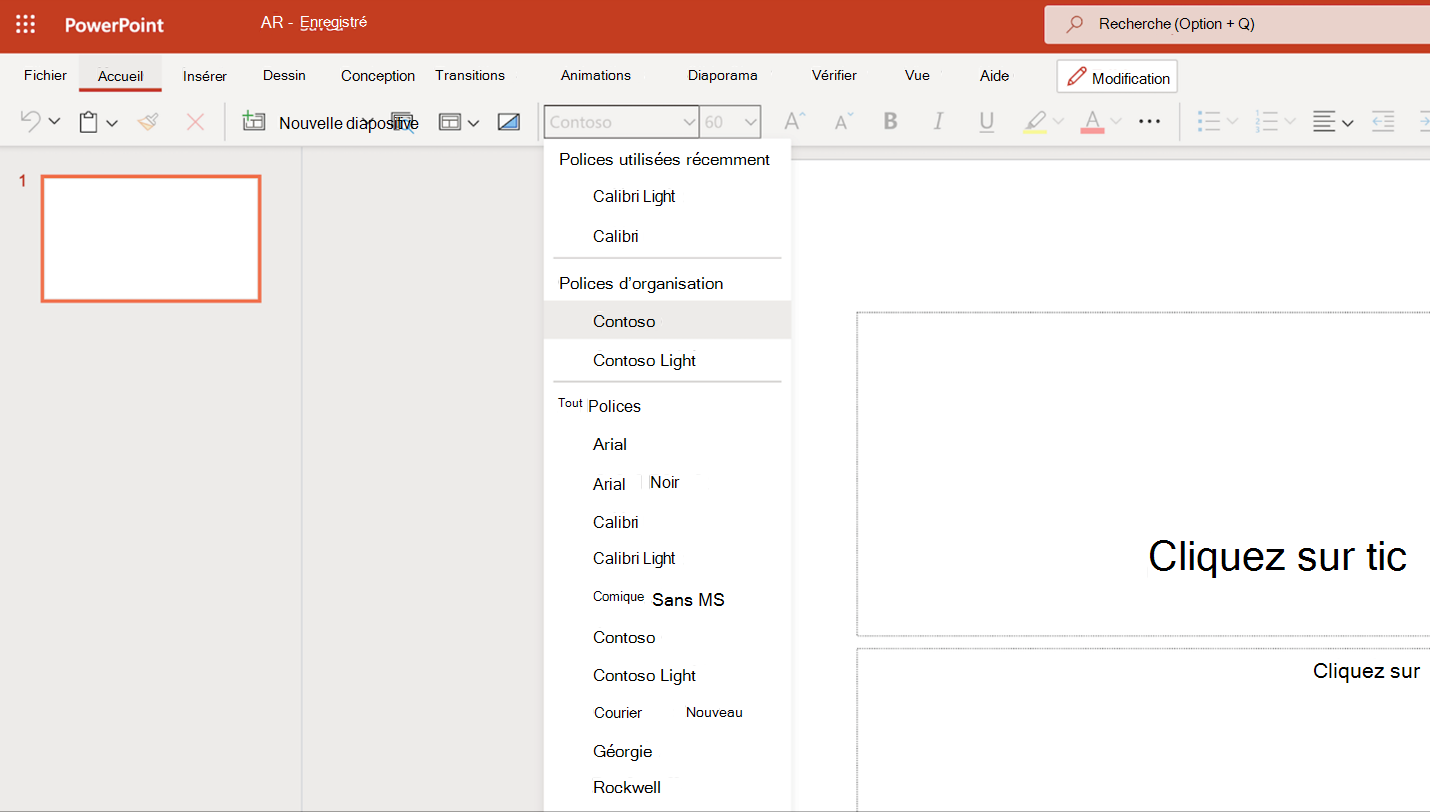Click the Modification mode button
This screenshot has width=1430, height=812.
(x=1117, y=77)
